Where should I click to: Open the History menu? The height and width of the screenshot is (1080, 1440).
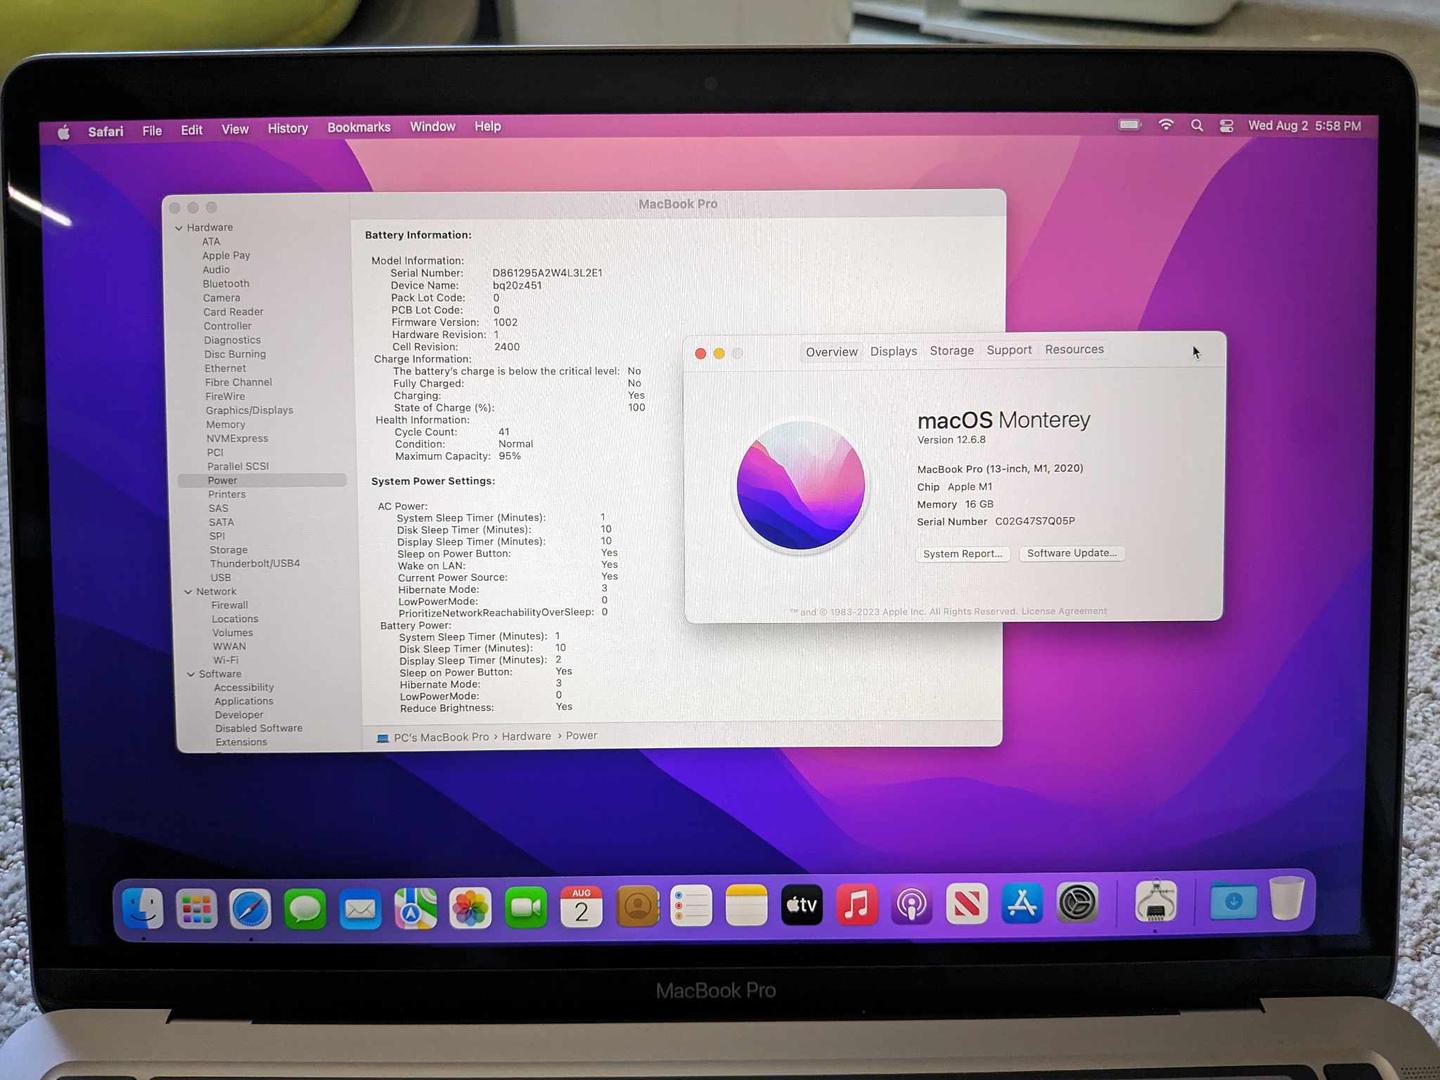tap(288, 128)
